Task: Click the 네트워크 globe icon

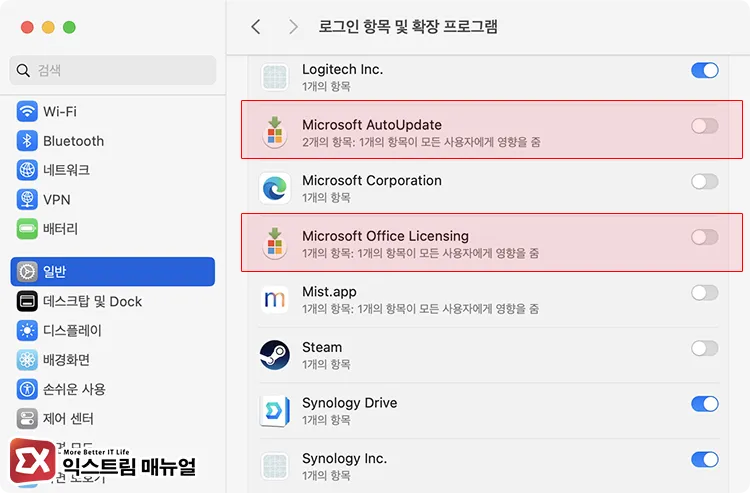Action: pos(27,170)
